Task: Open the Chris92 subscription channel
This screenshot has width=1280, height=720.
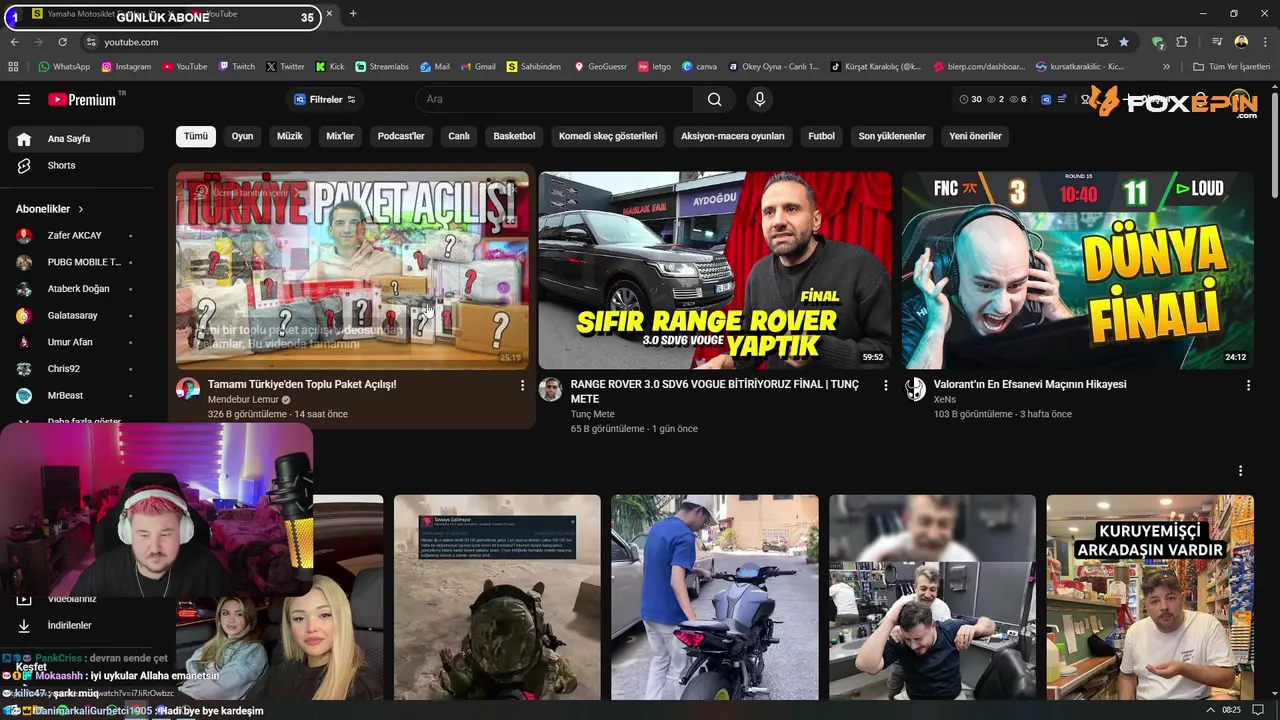Action: point(76,369)
